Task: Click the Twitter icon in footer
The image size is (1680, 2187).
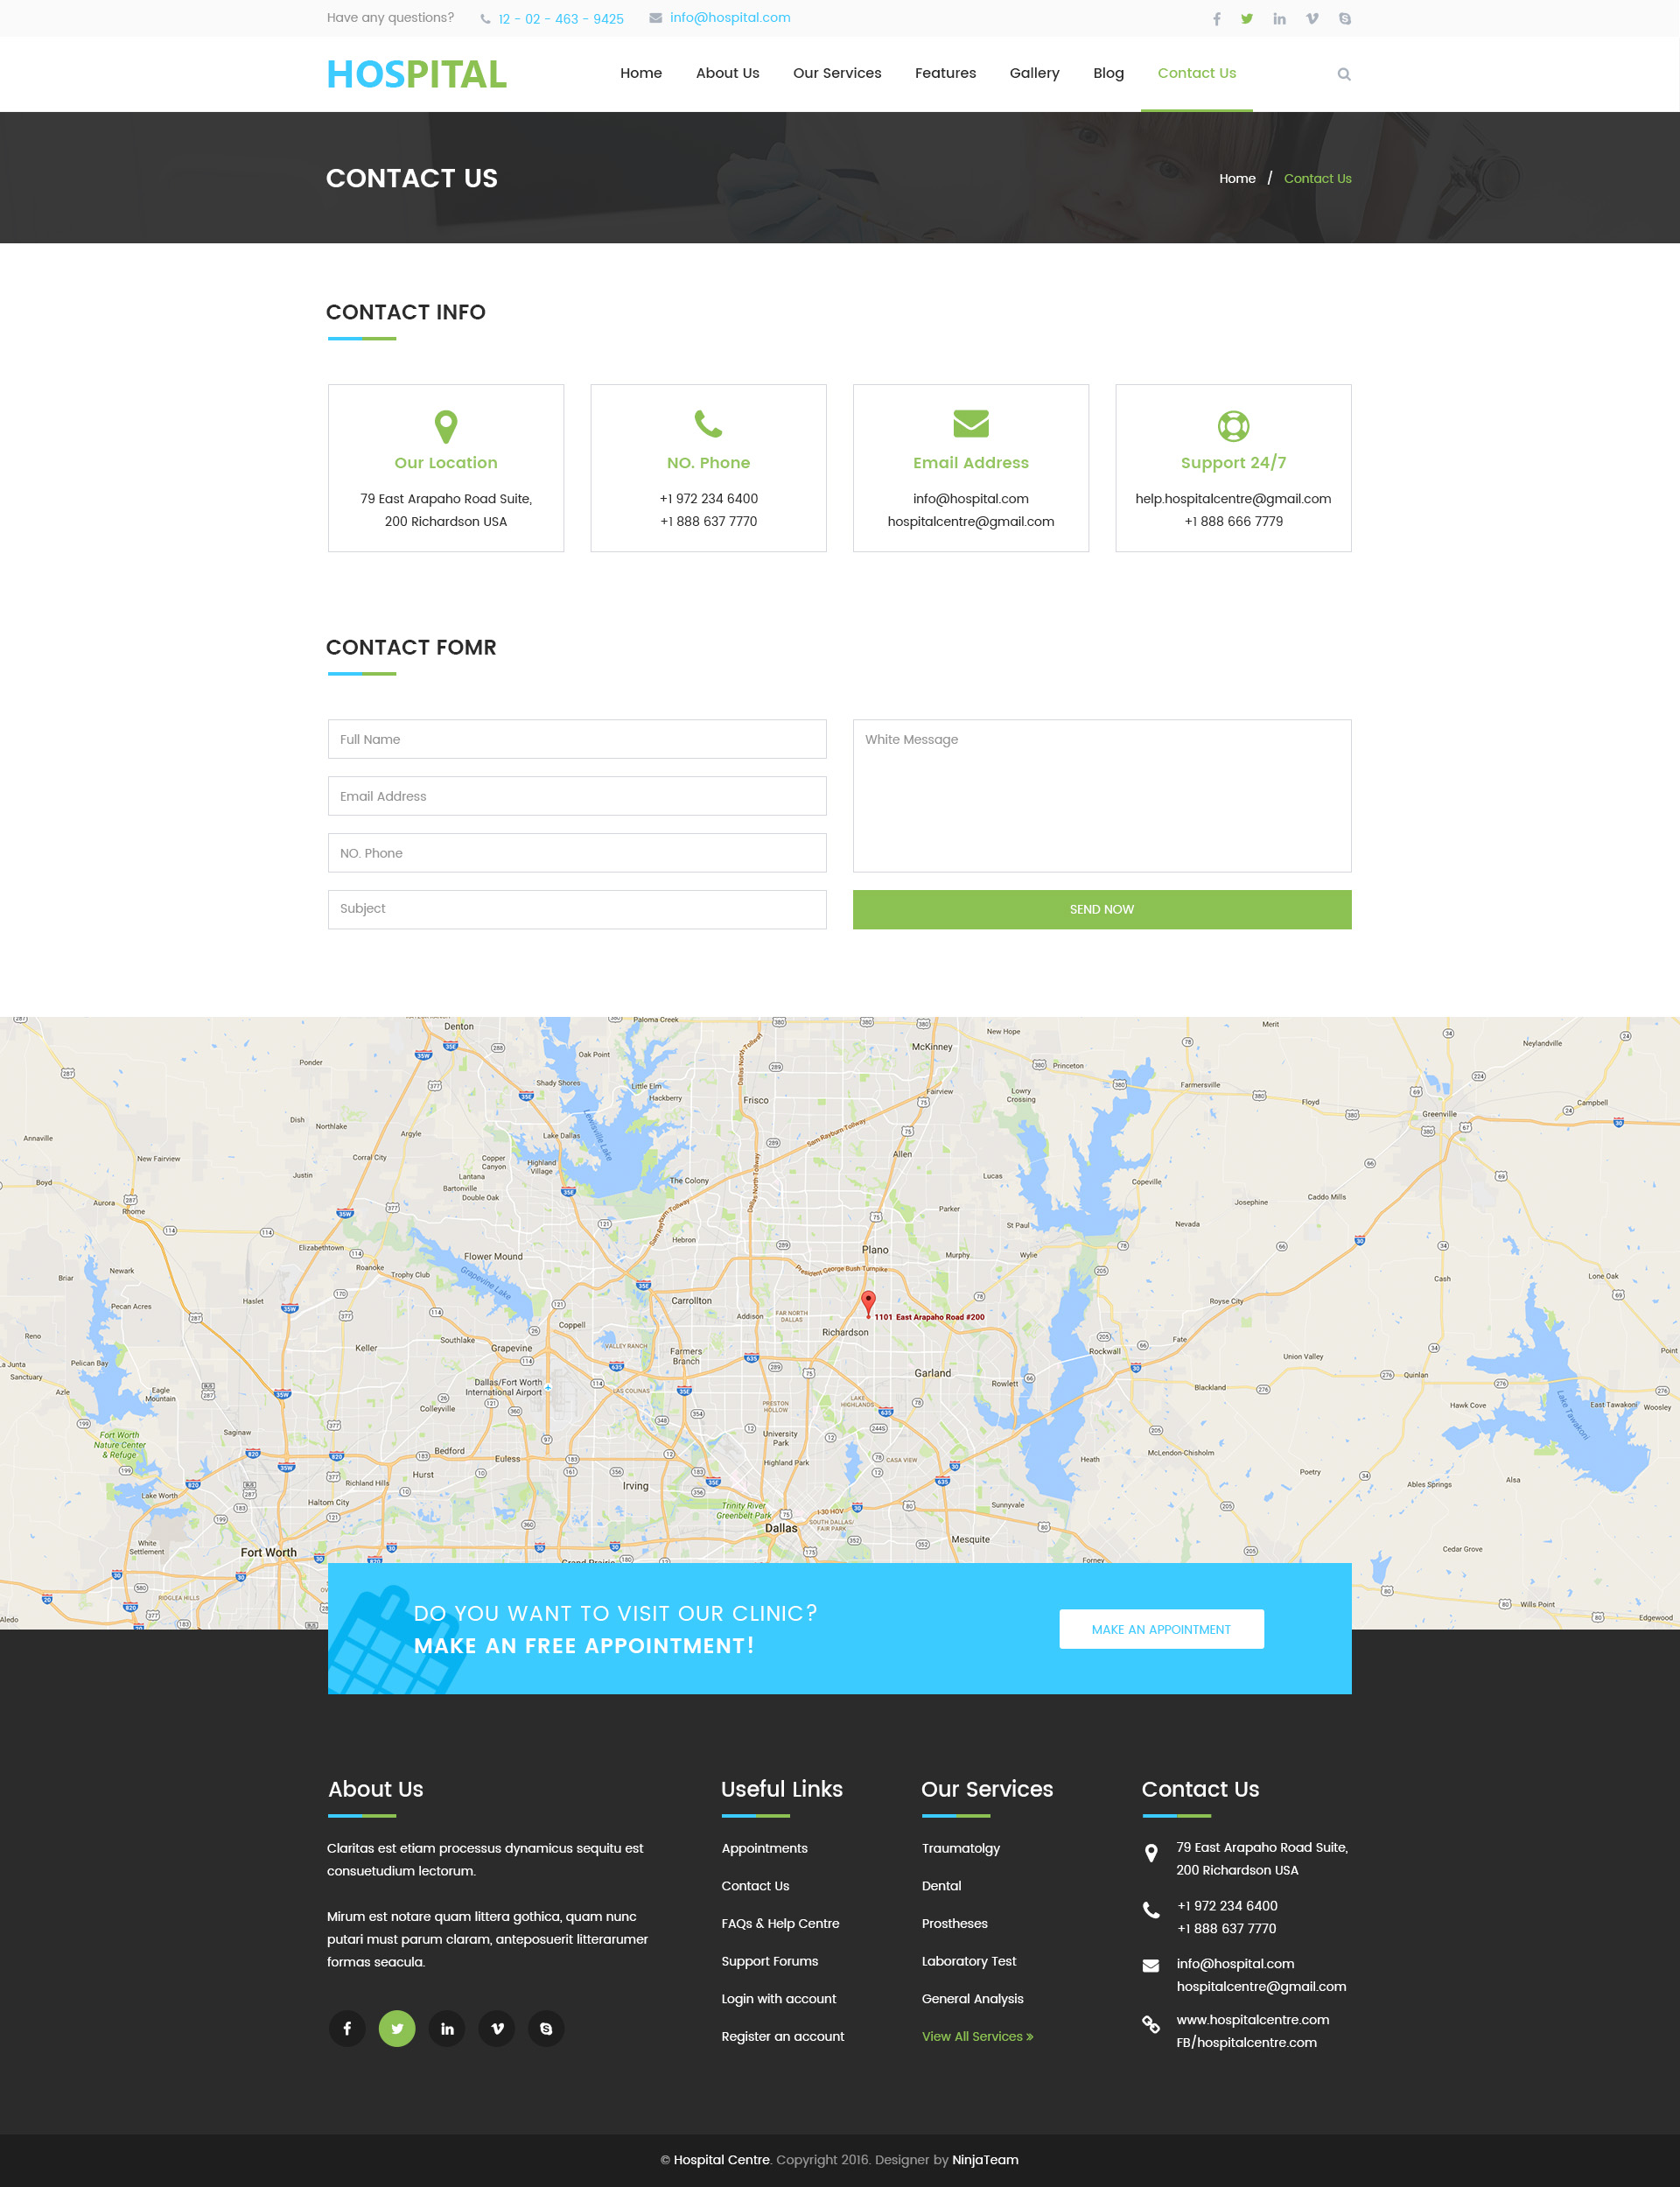Action: click(x=395, y=2026)
